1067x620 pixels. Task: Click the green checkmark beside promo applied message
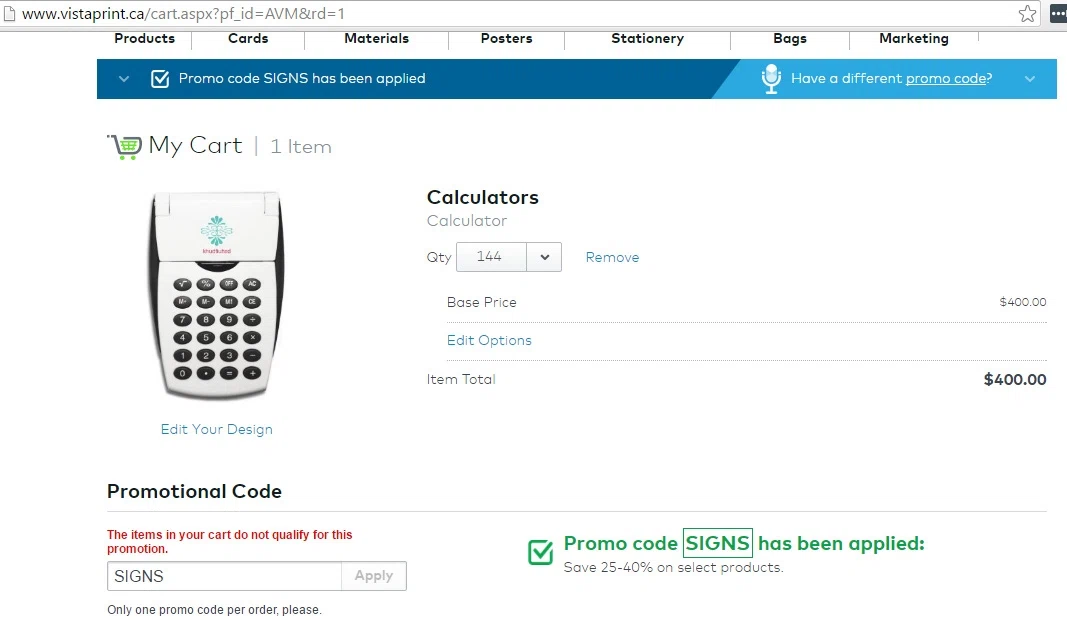point(540,552)
